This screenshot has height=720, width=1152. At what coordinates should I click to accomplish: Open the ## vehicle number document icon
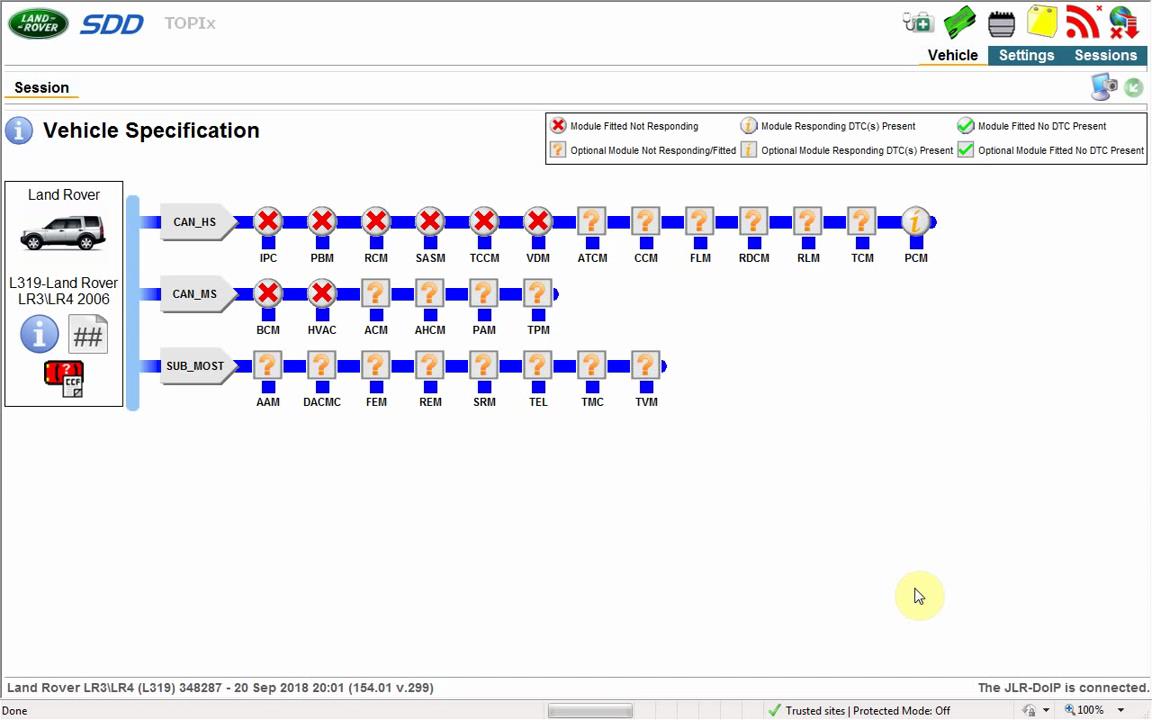(x=88, y=334)
